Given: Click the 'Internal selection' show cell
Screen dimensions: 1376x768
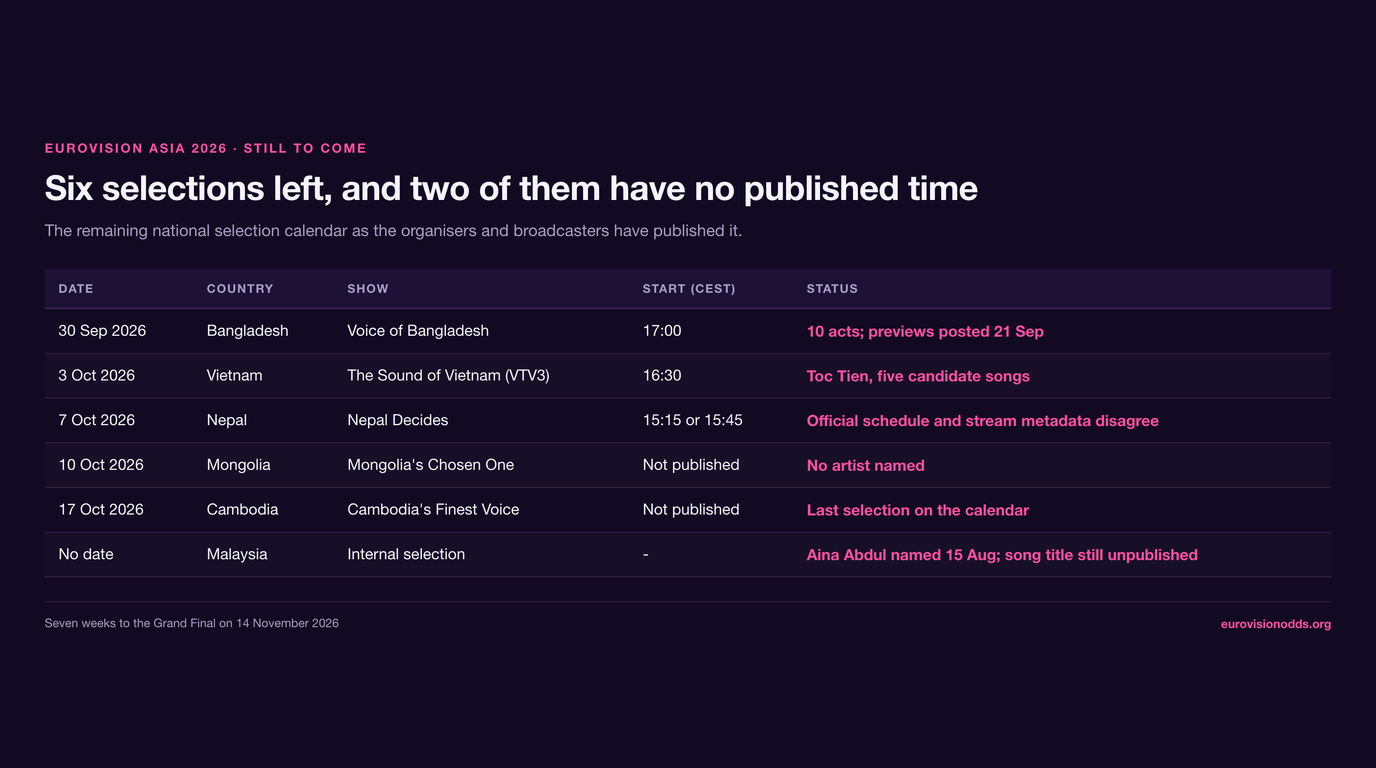Looking at the screenshot, I should click(406, 554).
